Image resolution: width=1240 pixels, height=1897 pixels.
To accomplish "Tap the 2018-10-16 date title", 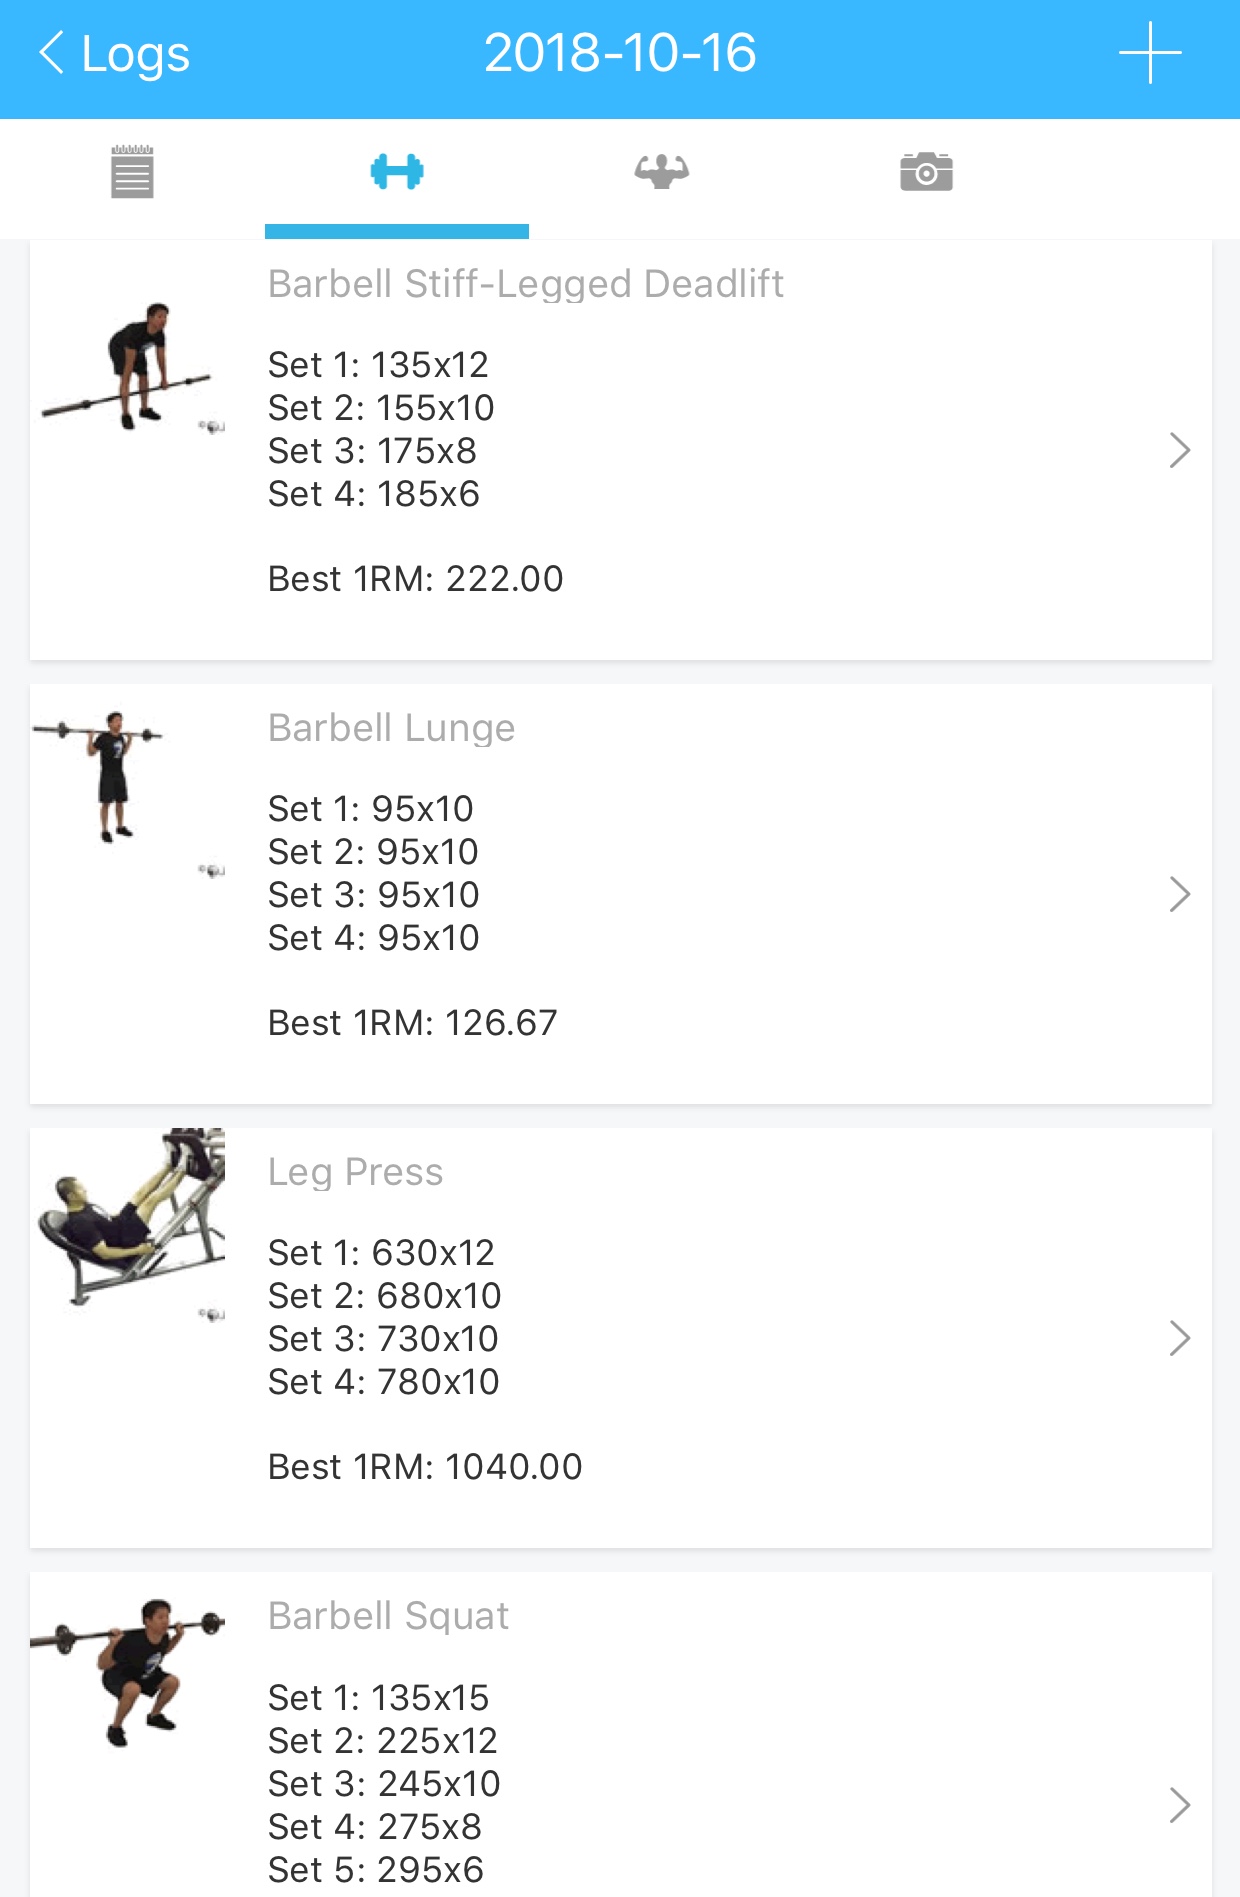I will [620, 53].
